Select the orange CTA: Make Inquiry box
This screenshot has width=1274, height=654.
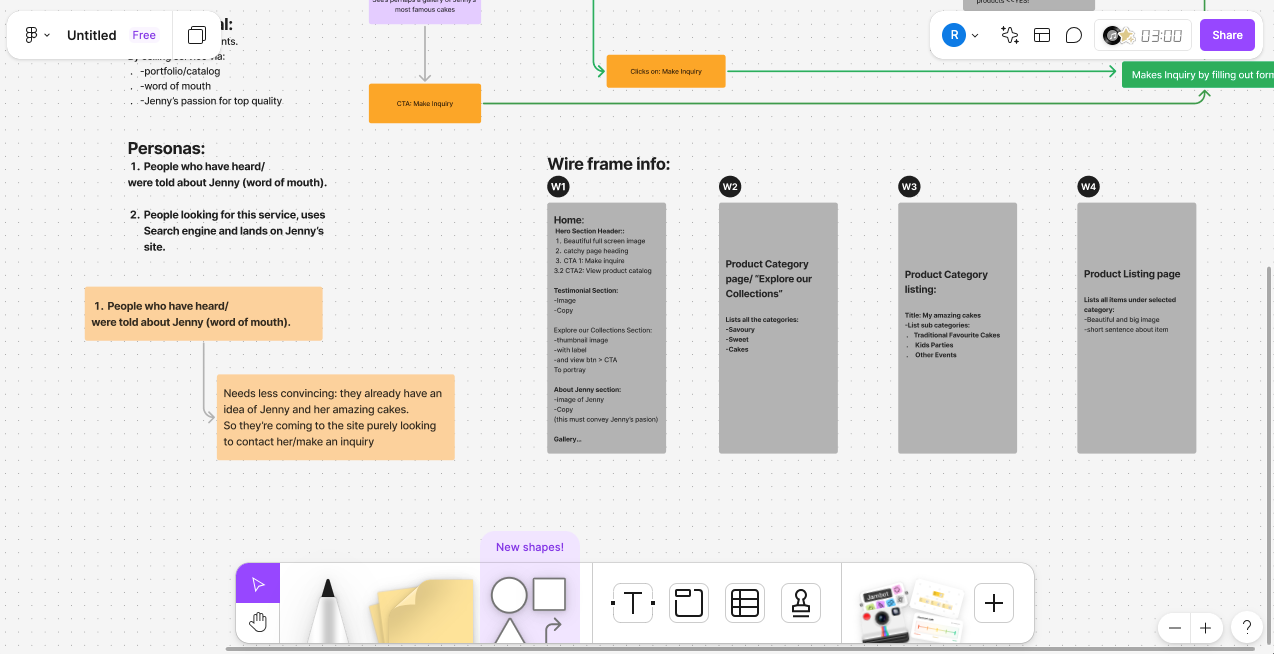(425, 103)
